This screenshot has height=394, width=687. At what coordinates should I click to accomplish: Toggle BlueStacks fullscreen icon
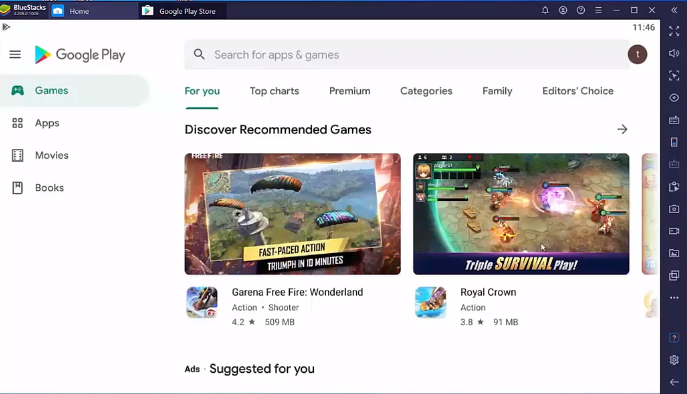click(674, 31)
